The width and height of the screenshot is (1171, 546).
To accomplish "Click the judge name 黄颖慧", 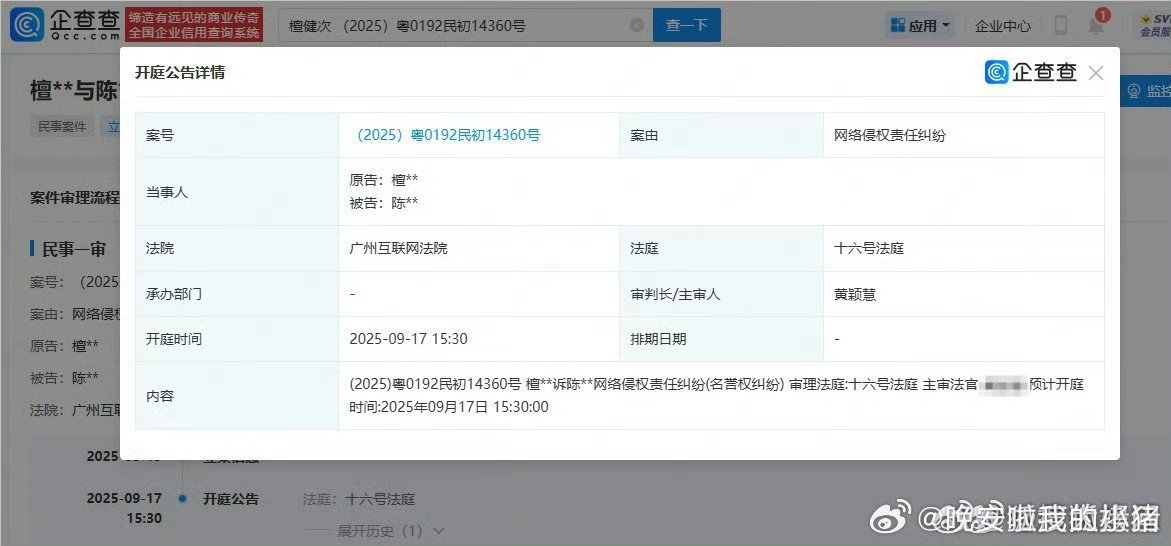I will pyautogui.click(x=855, y=294).
